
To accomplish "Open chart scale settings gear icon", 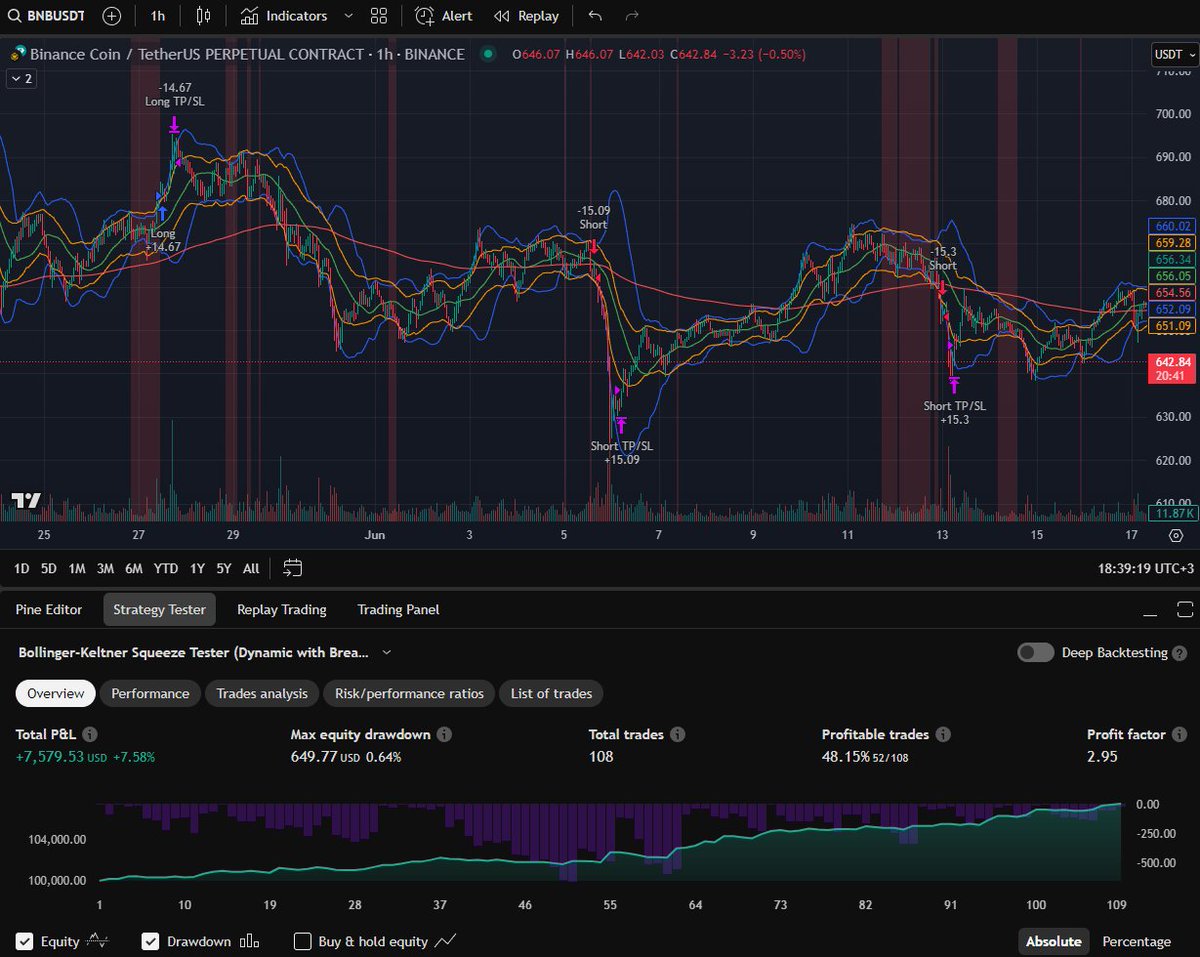I will pyautogui.click(x=1175, y=535).
